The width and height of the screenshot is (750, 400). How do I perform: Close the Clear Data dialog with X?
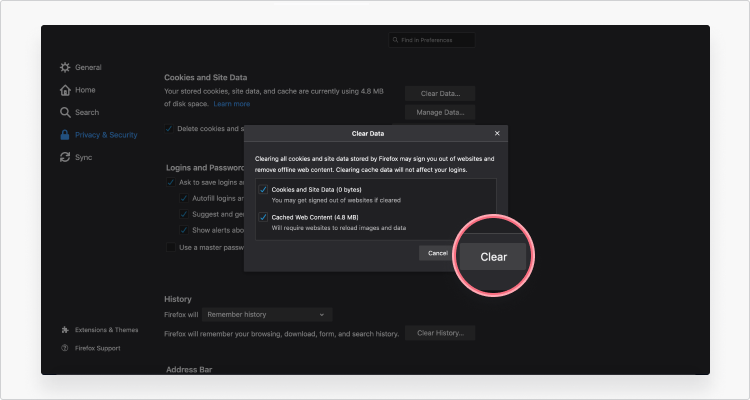497,133
